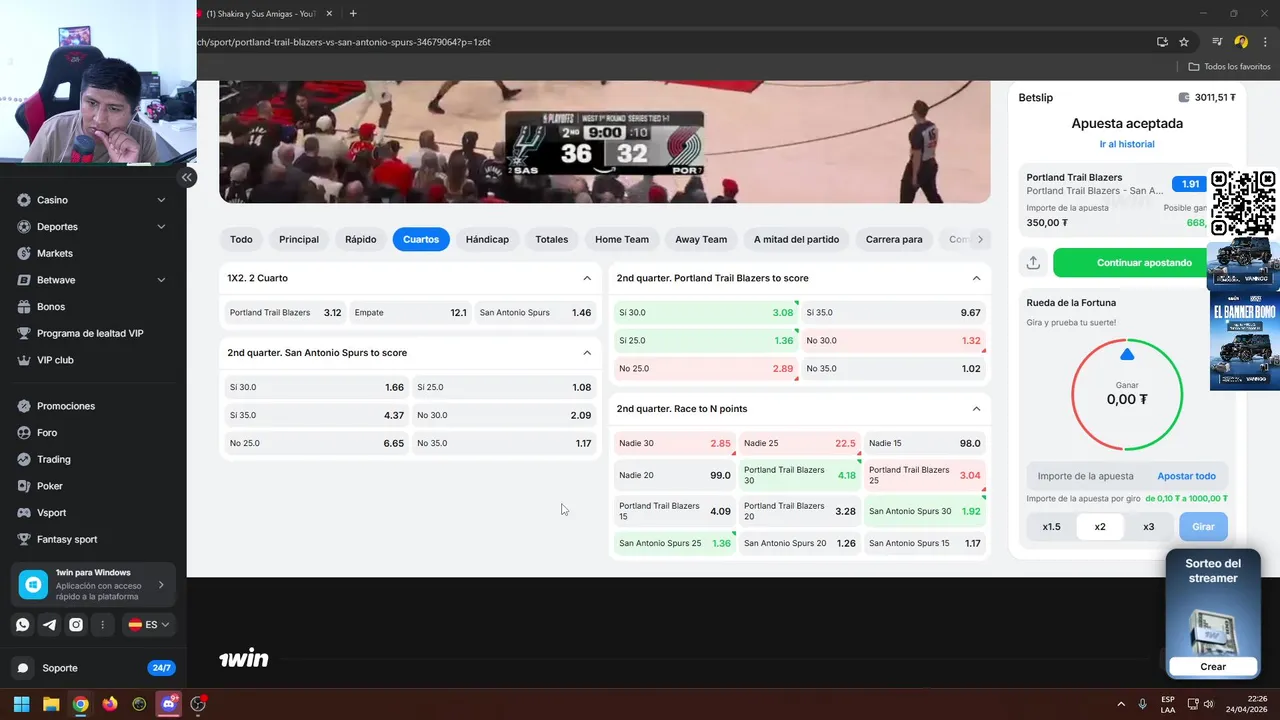The width and height of the screenshot is (1280, 720).
Task: Open browser media controls icon
Action: pos(1217,42)
